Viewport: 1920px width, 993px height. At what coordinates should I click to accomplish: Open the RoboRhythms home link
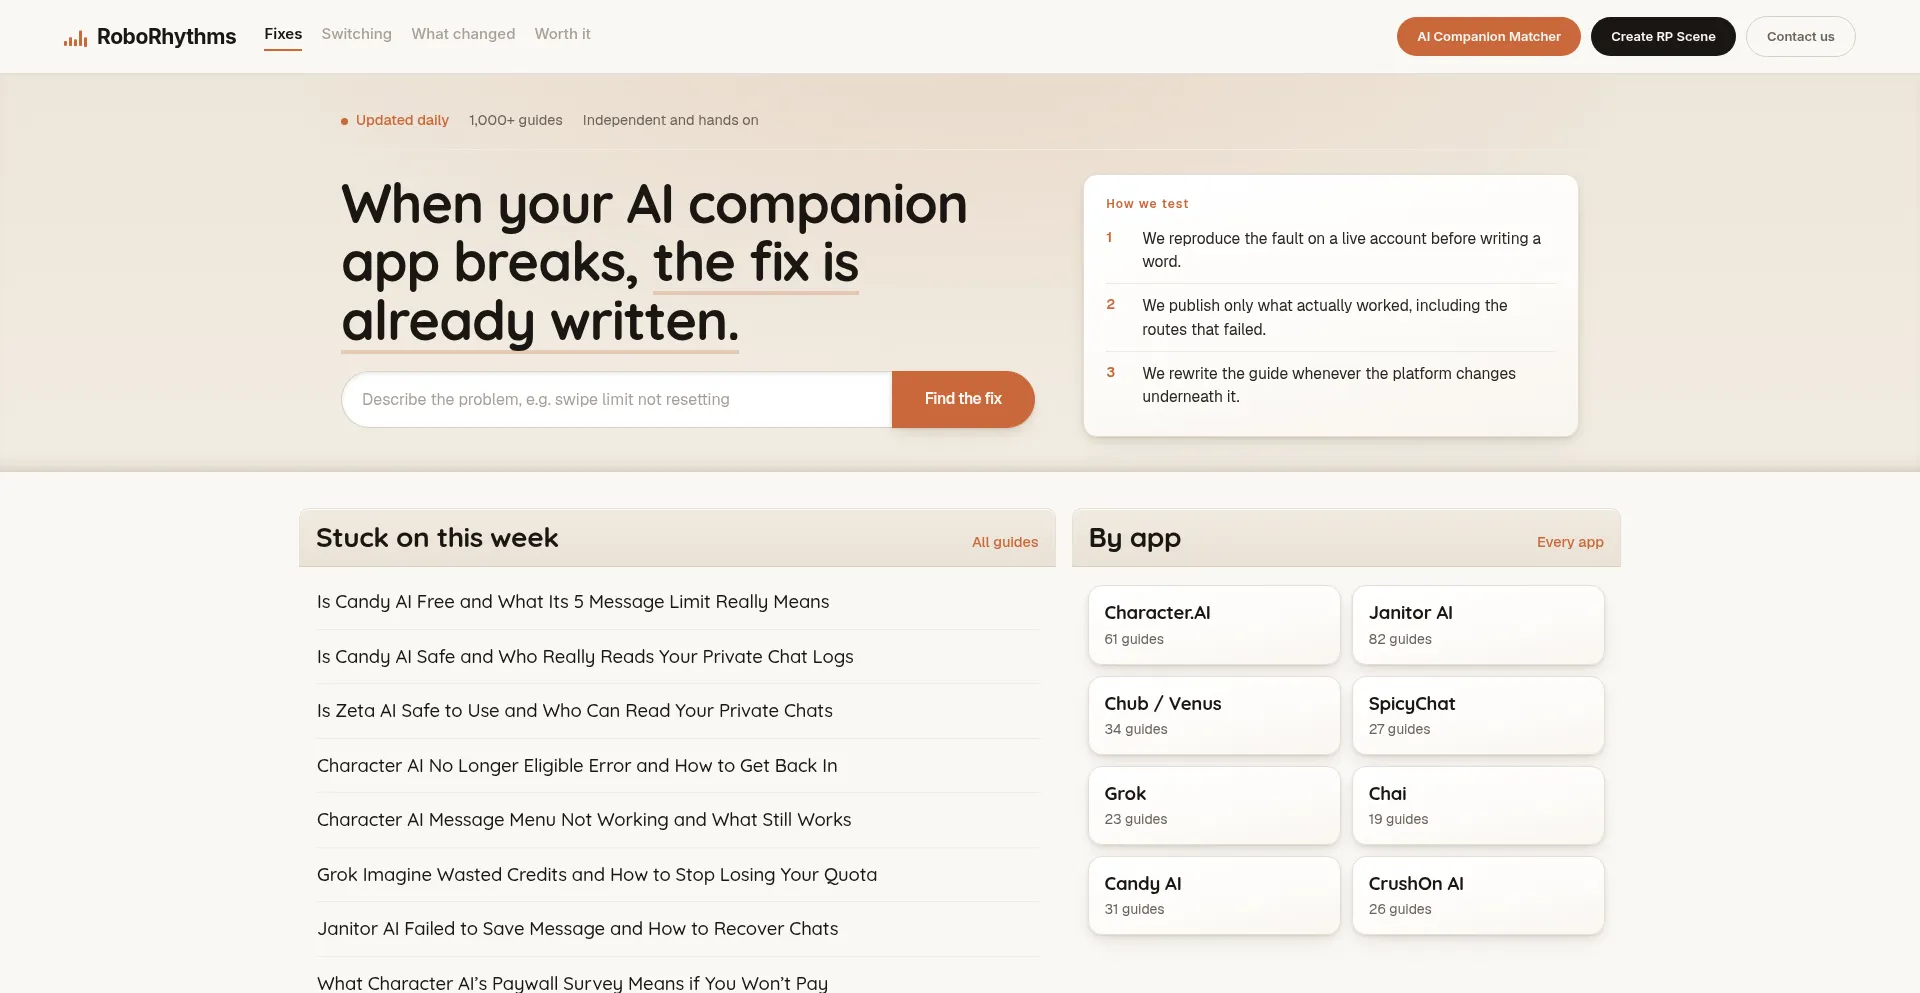click(x=150, y=37)
